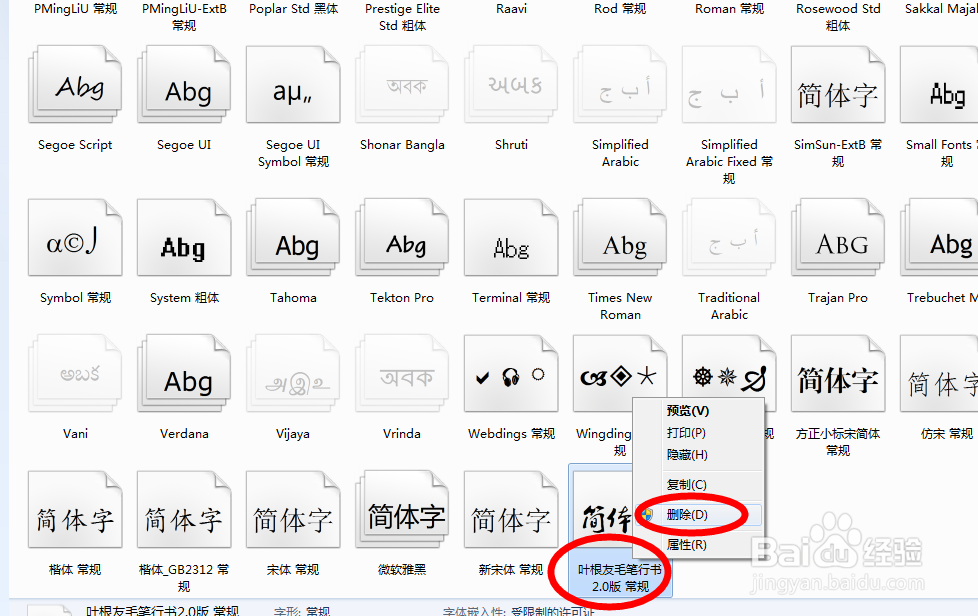This screenshot has height=616, width=978.
Task: Click the Rosewood Std 粗体 font name
Action: coord(838,17)
